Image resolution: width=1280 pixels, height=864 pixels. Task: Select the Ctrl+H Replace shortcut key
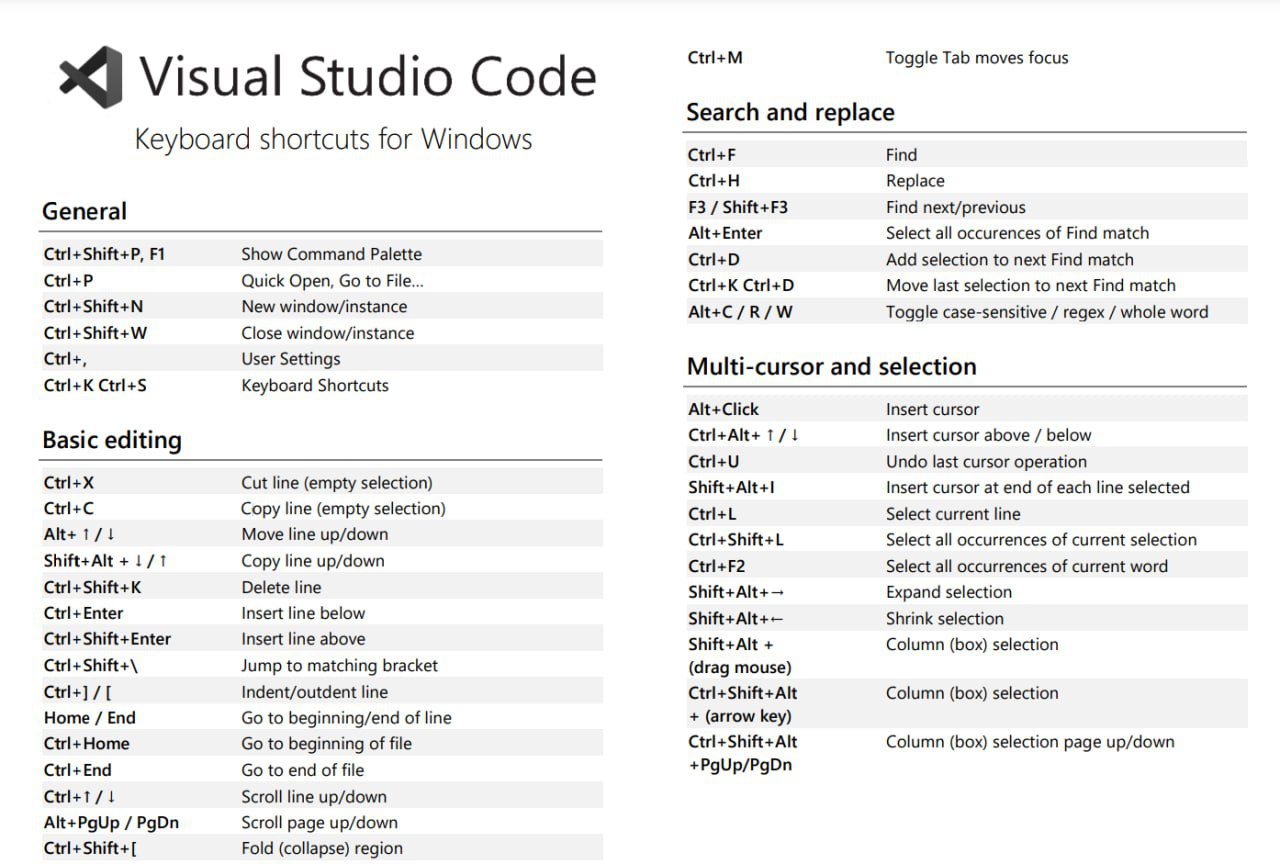[713, 181]
